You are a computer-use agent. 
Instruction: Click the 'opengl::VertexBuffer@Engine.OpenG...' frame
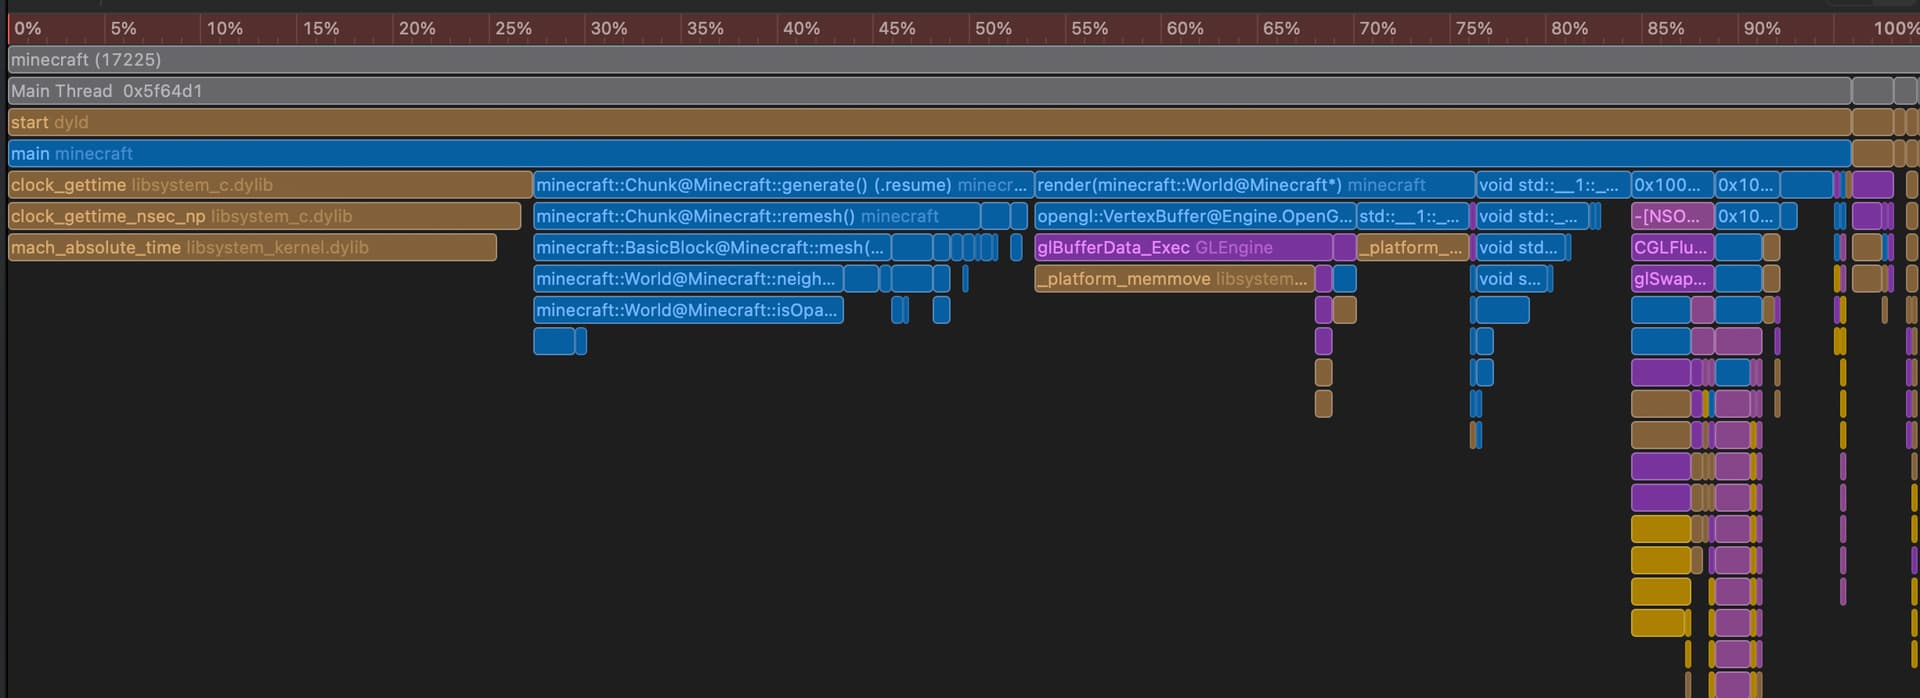[x=1195, y=216]
